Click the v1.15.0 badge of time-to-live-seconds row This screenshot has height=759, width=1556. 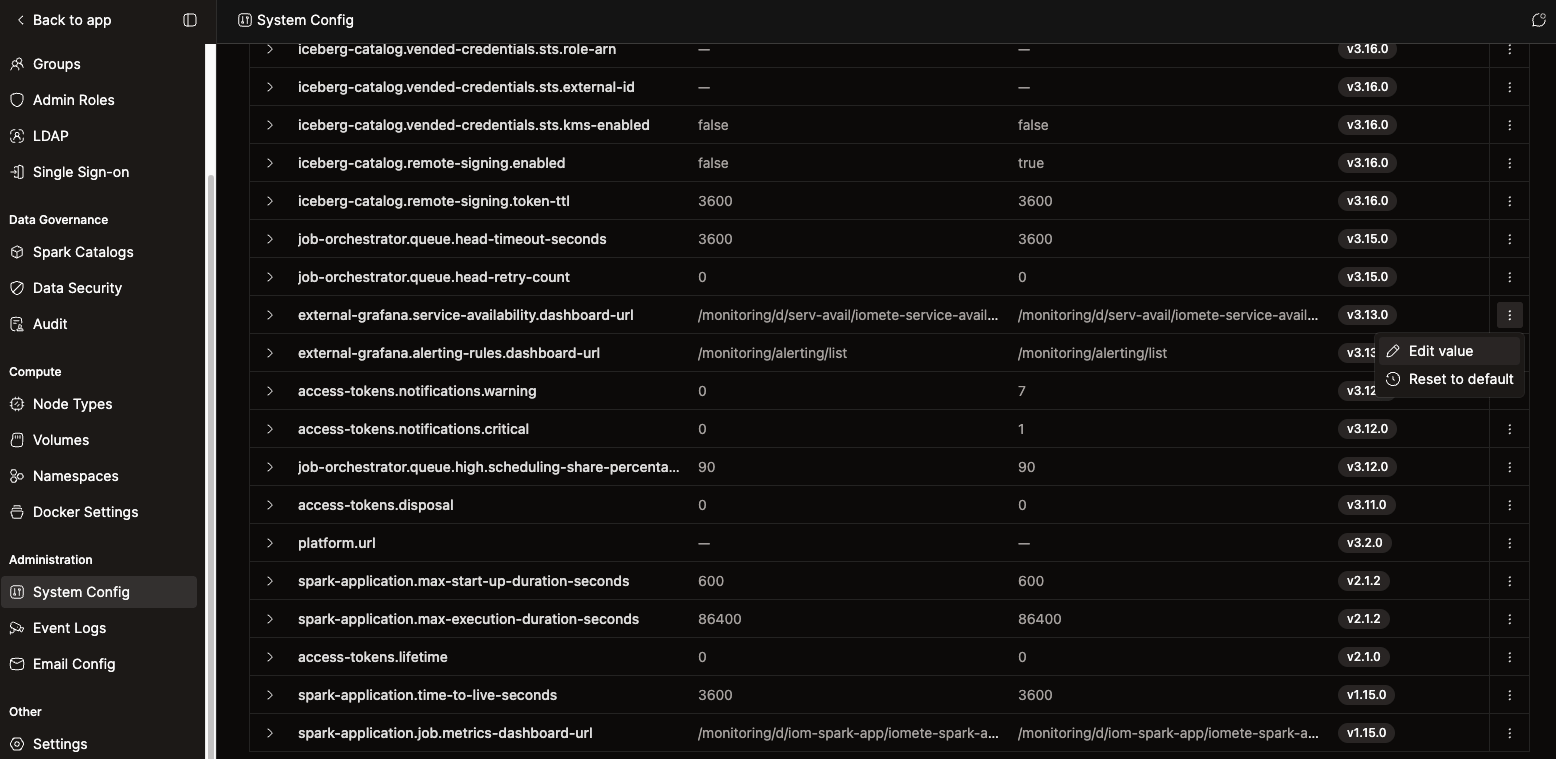pos(1367,695)
